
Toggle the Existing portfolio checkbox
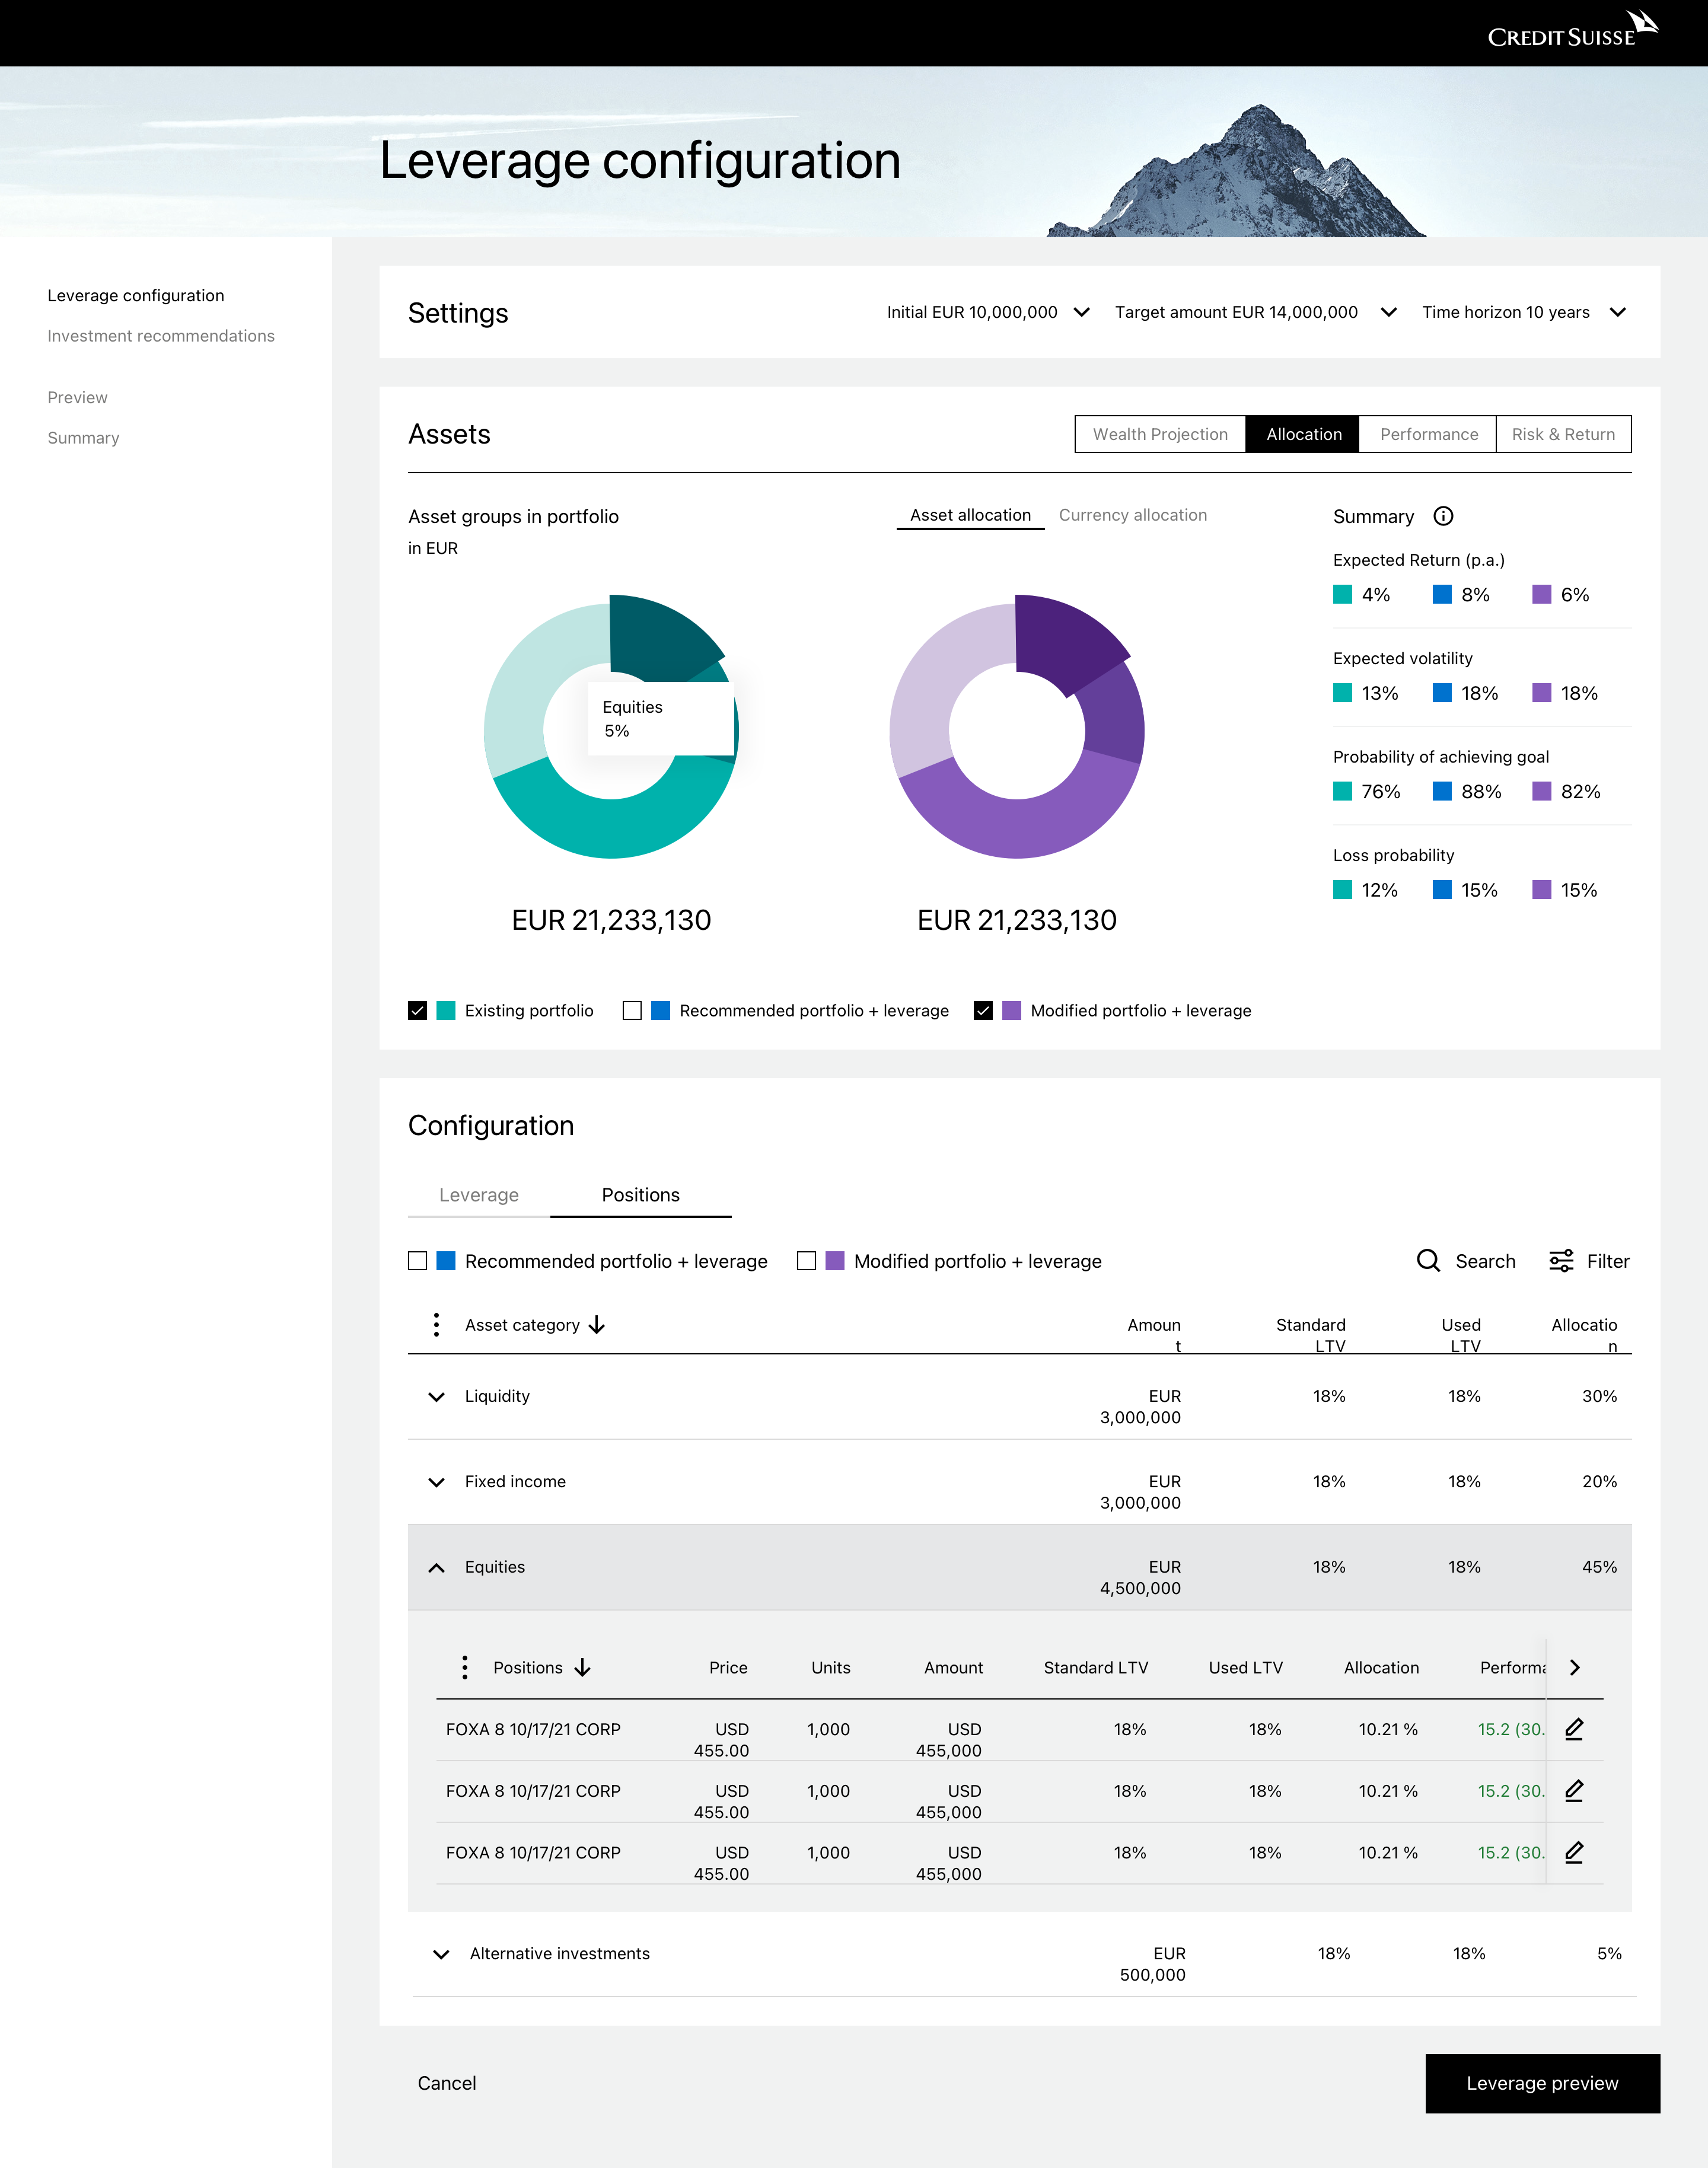click(418, 1010)
